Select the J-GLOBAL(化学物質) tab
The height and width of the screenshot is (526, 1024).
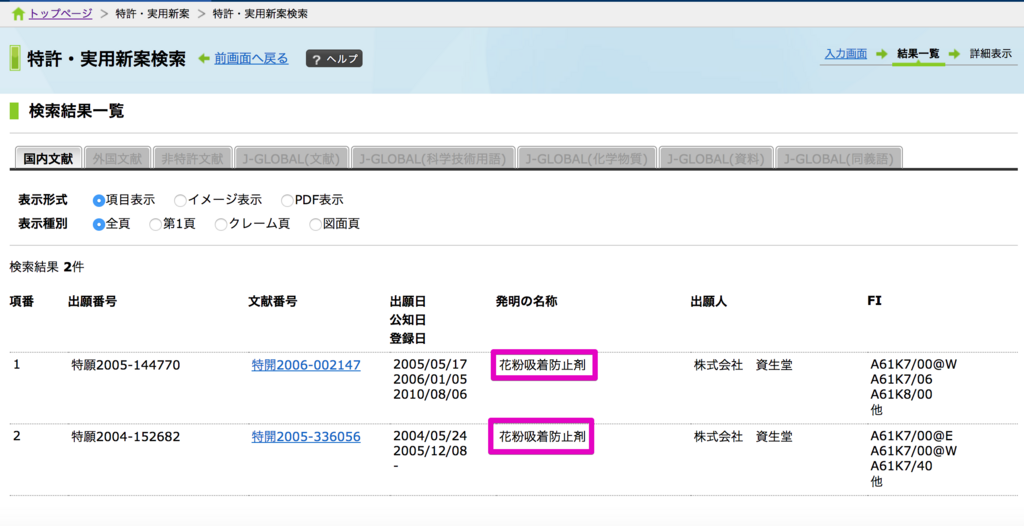[586, 158]
